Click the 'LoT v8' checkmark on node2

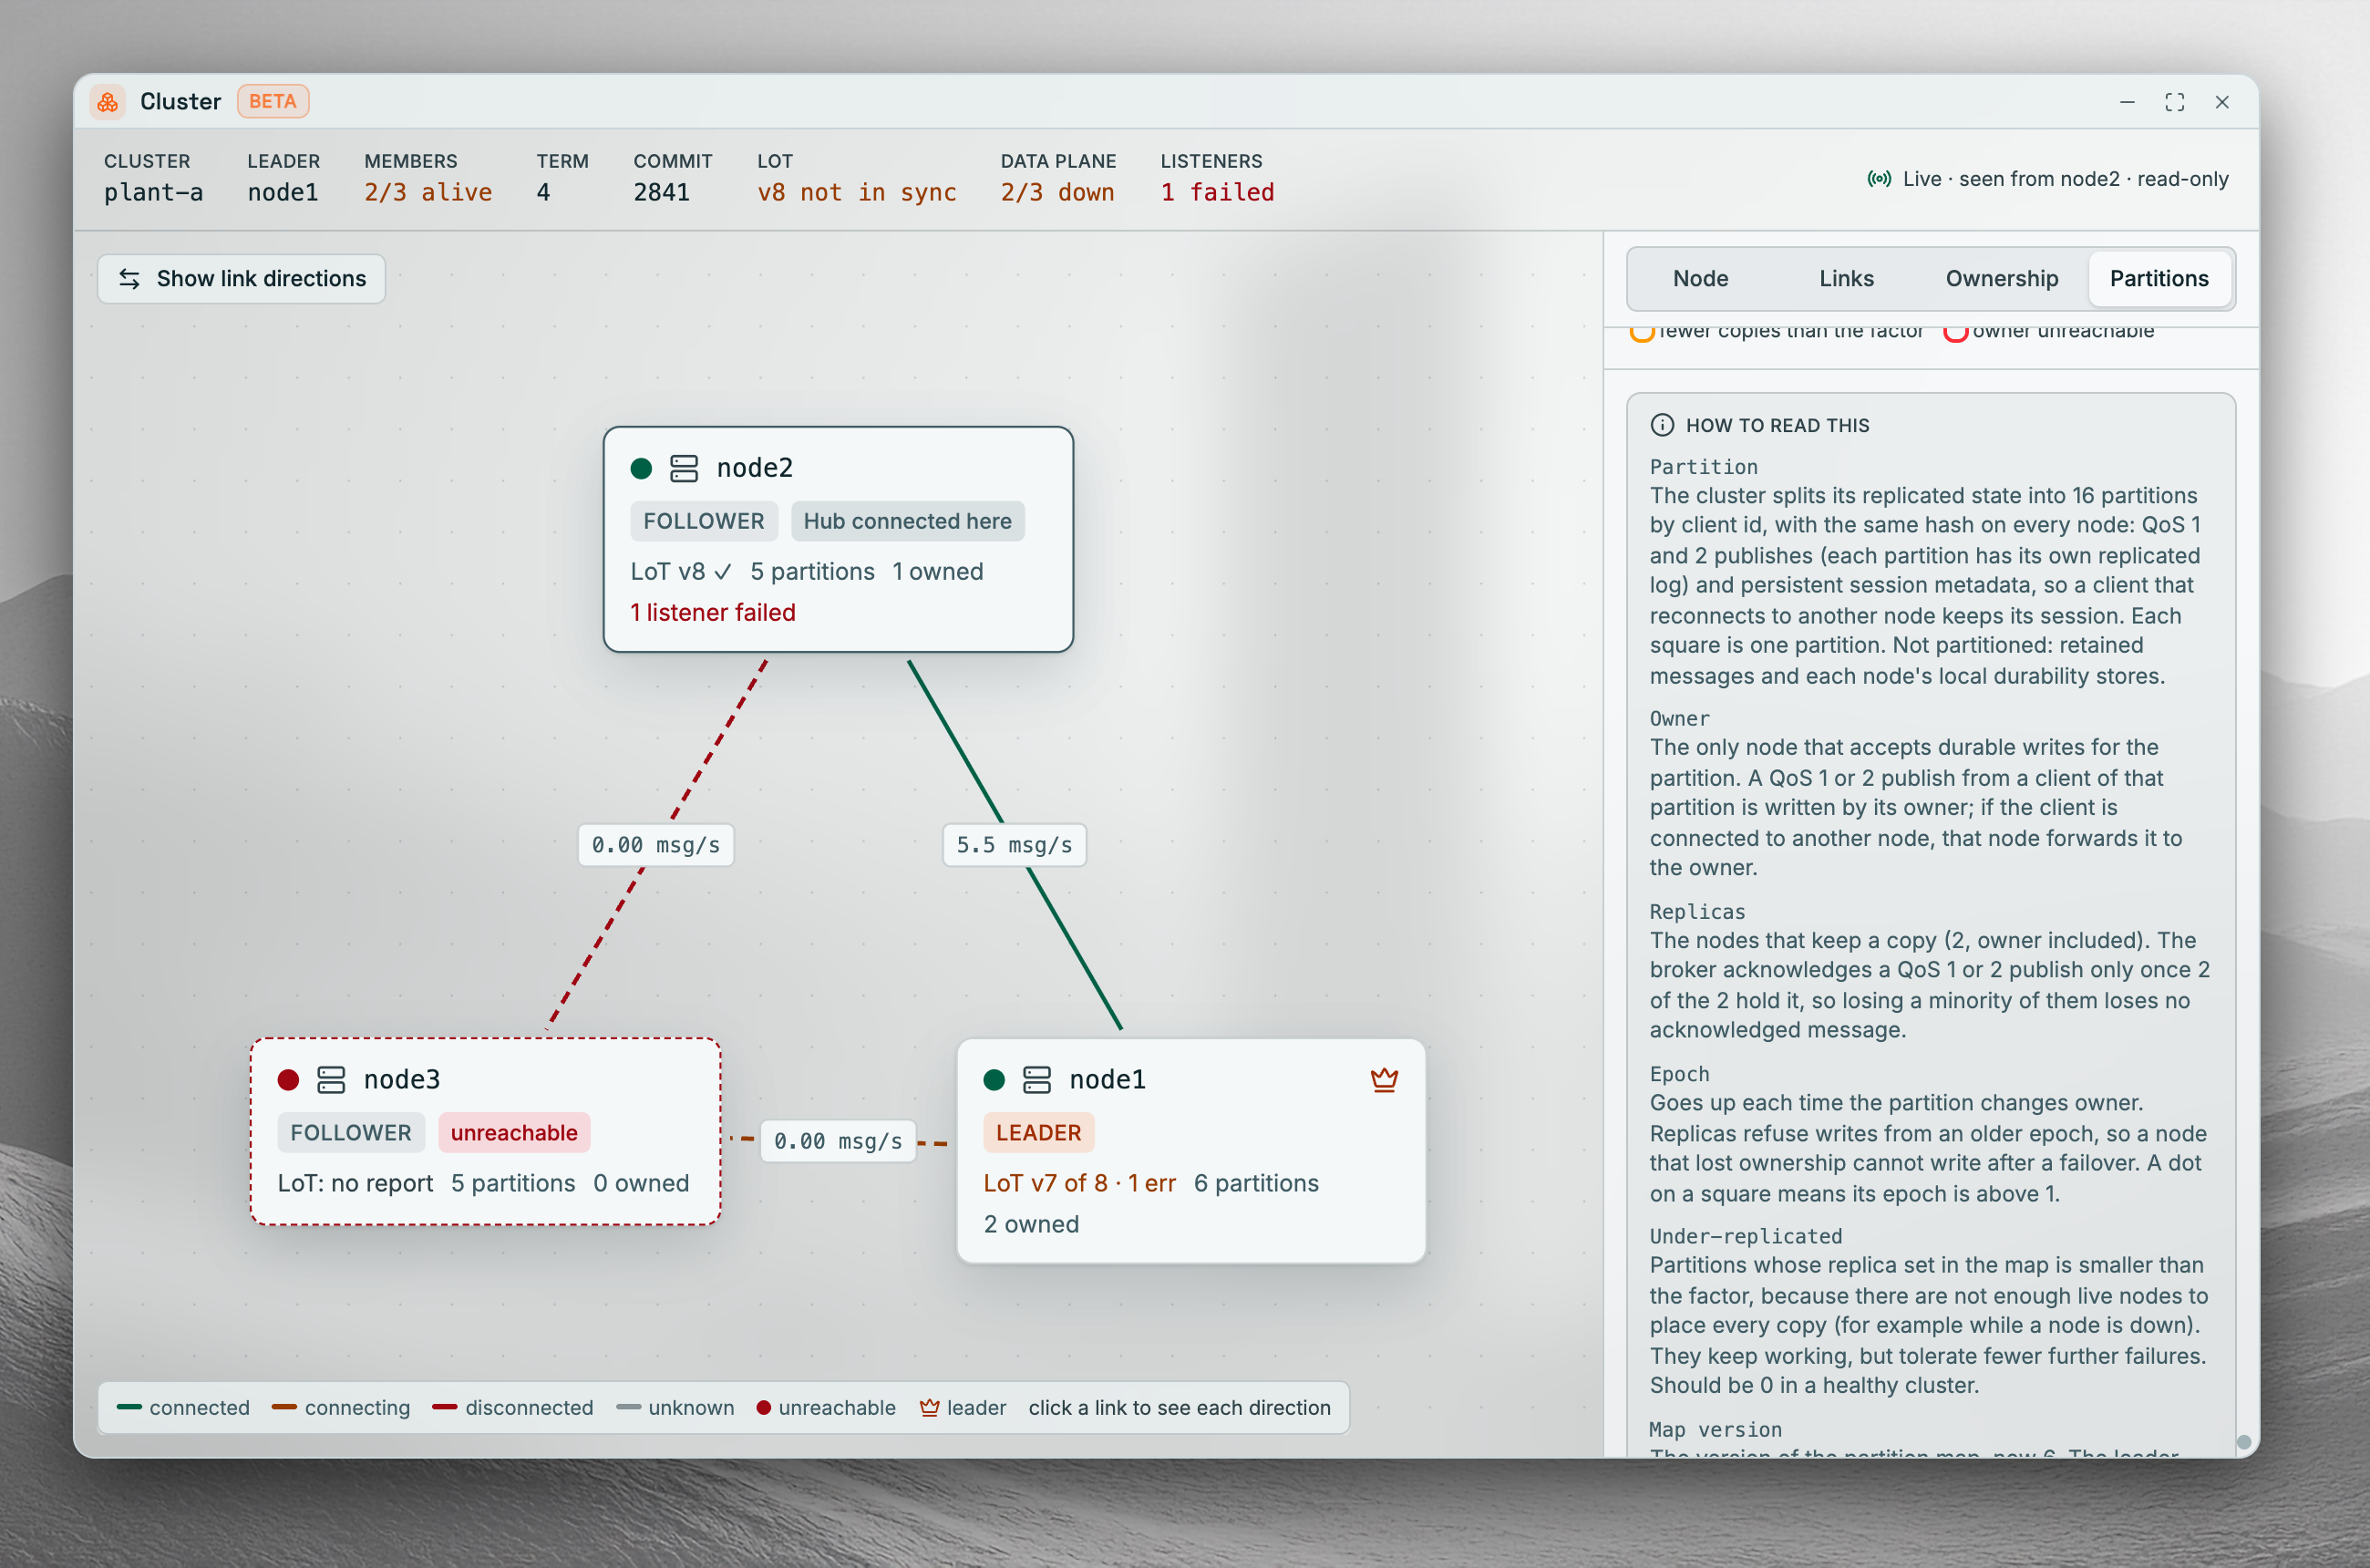point(723,572)
